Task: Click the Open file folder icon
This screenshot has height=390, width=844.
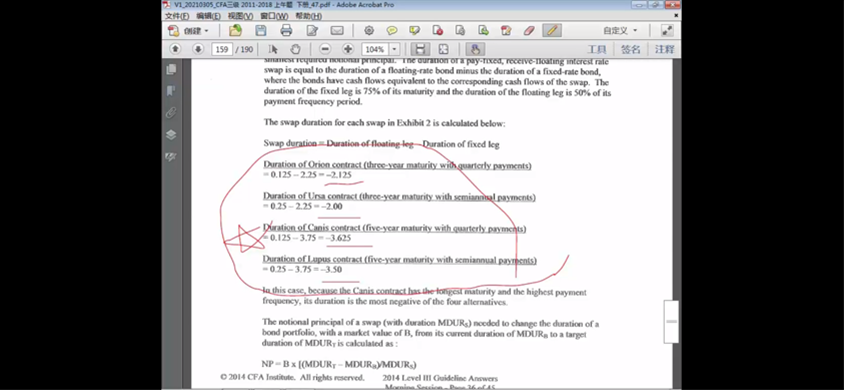Action: (235, 31)
